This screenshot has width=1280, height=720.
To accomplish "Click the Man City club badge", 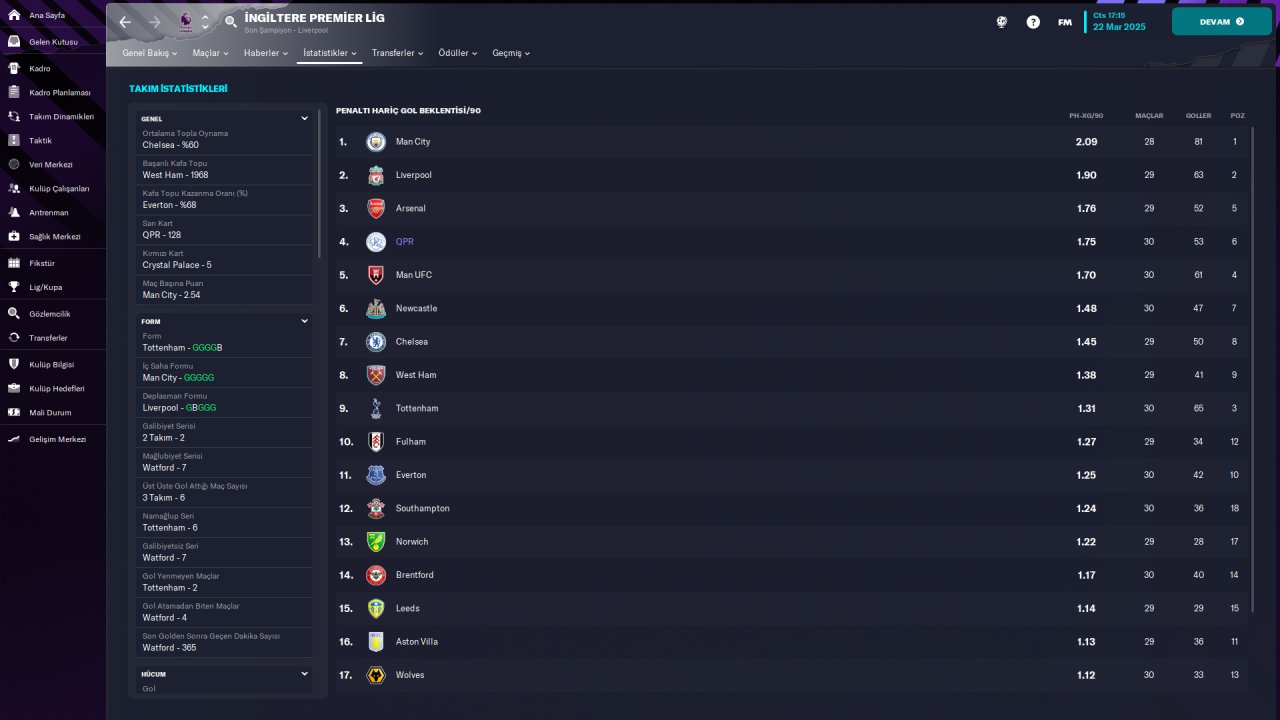I will 375,142.
